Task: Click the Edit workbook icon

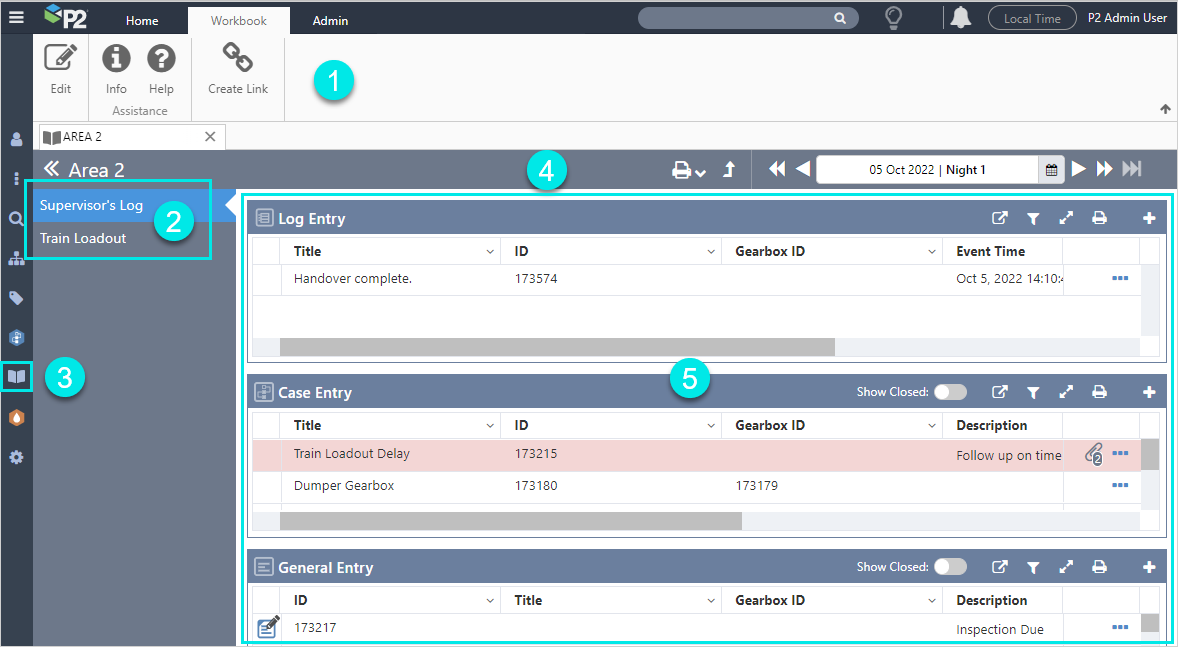Action: click(61, 60)
